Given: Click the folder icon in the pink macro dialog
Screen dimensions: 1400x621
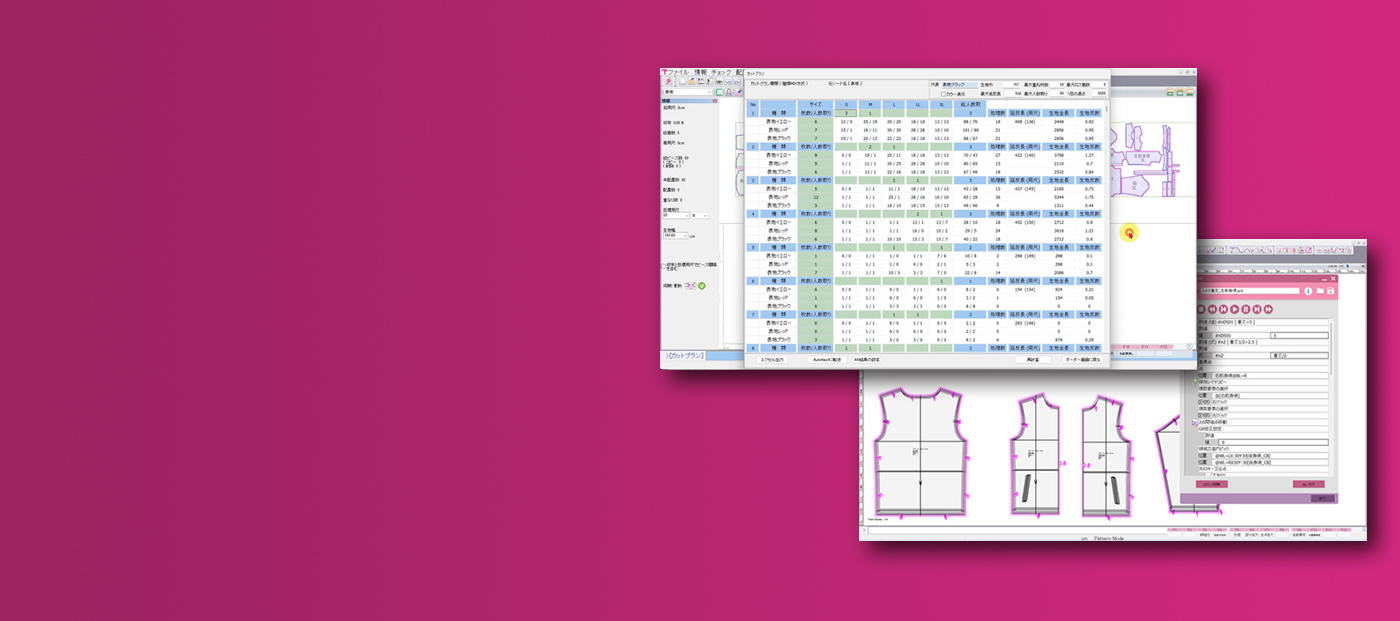Looking at the screenshot, I should point(1319,291).
